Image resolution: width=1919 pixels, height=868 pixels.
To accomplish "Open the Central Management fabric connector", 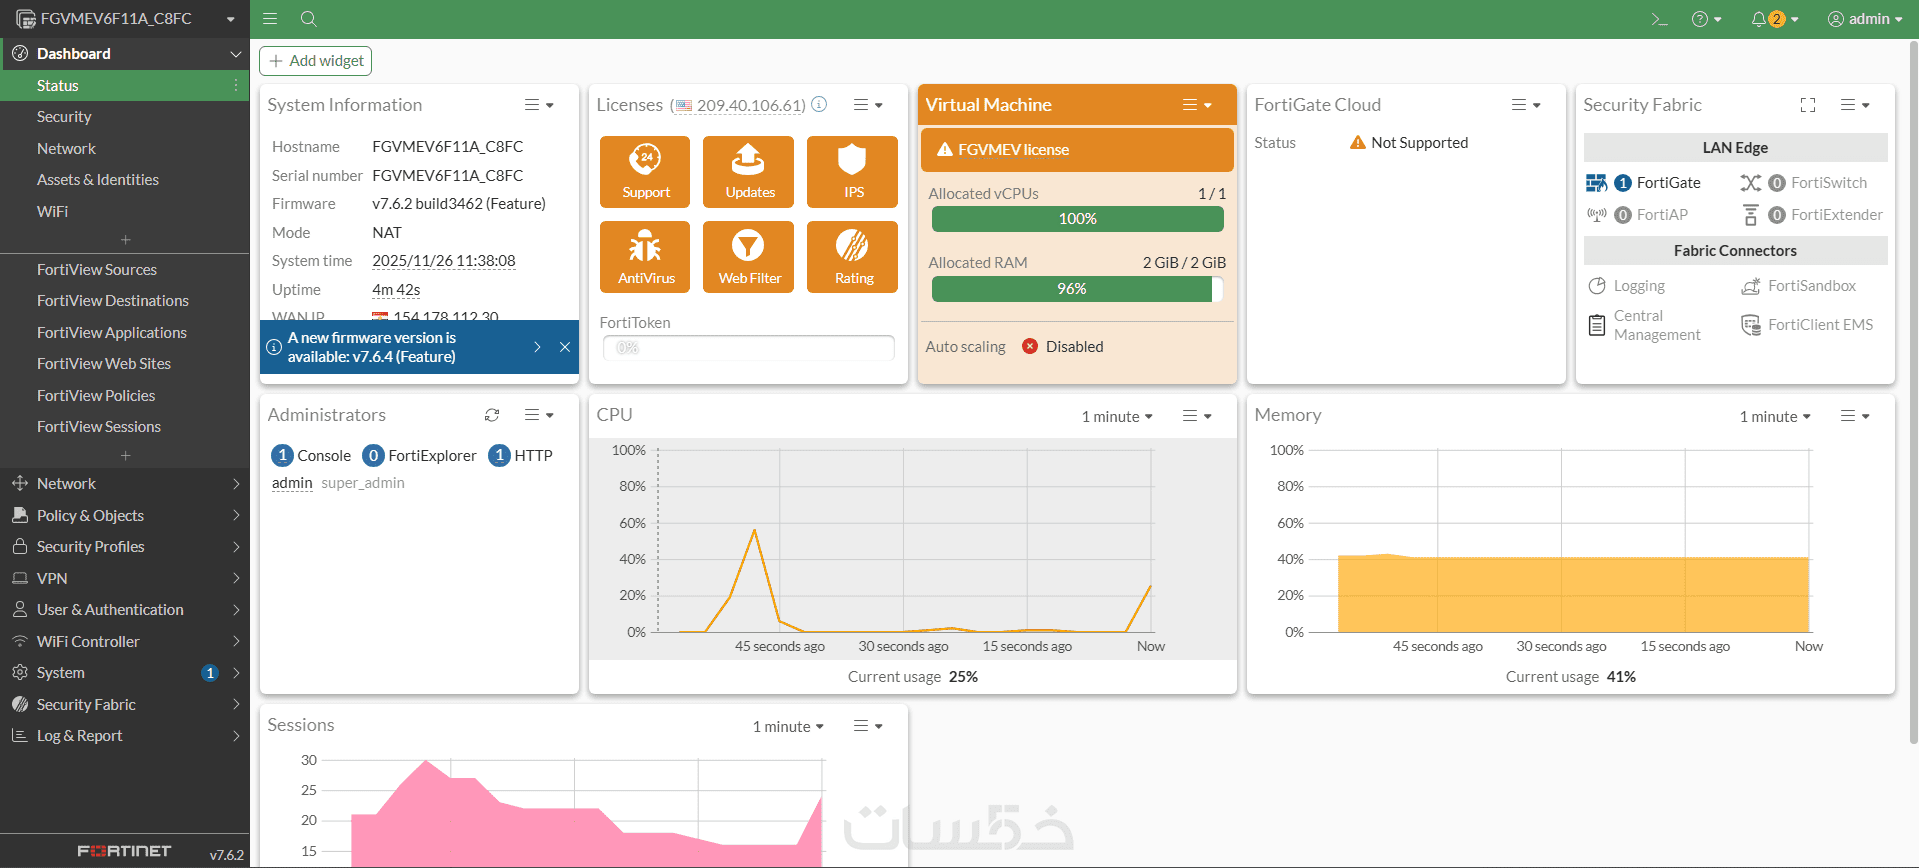I will click(1644, 325).
